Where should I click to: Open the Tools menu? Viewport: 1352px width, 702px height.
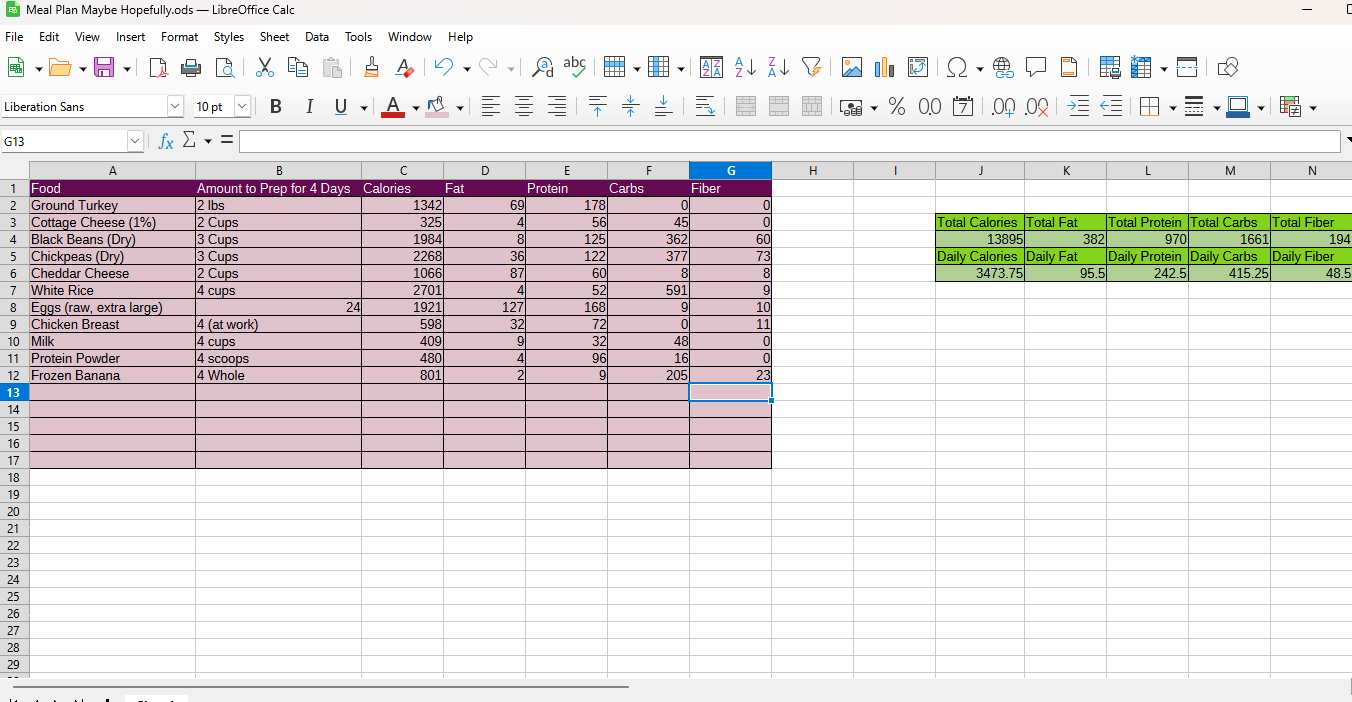tap(358, 37)
